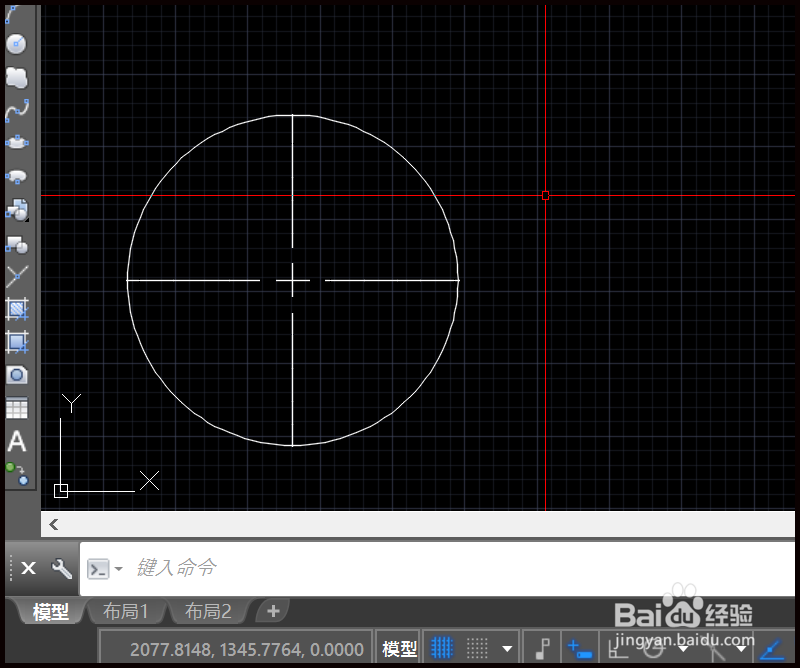Open polar tracking angle dropdown arrow
Image resolution: width=800 pixels, height=668 pixels.
click(x=683, y=649)
